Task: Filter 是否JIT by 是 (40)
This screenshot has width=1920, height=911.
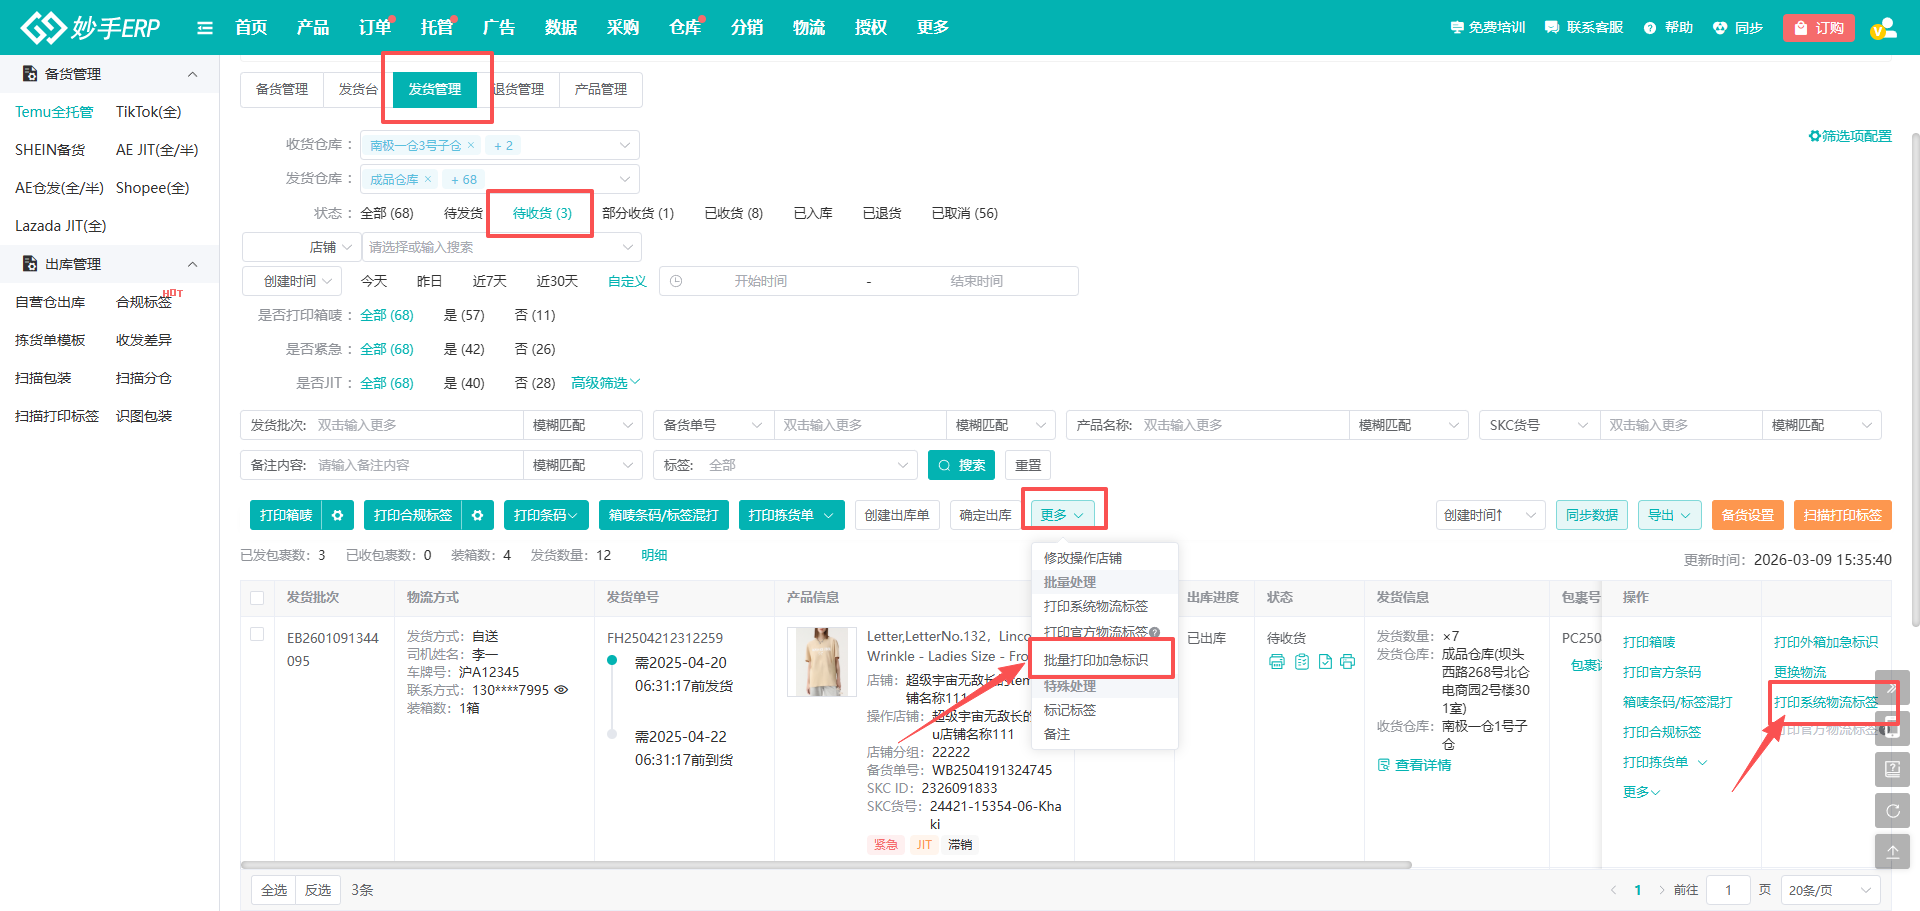Action: (x=464, y=383)
